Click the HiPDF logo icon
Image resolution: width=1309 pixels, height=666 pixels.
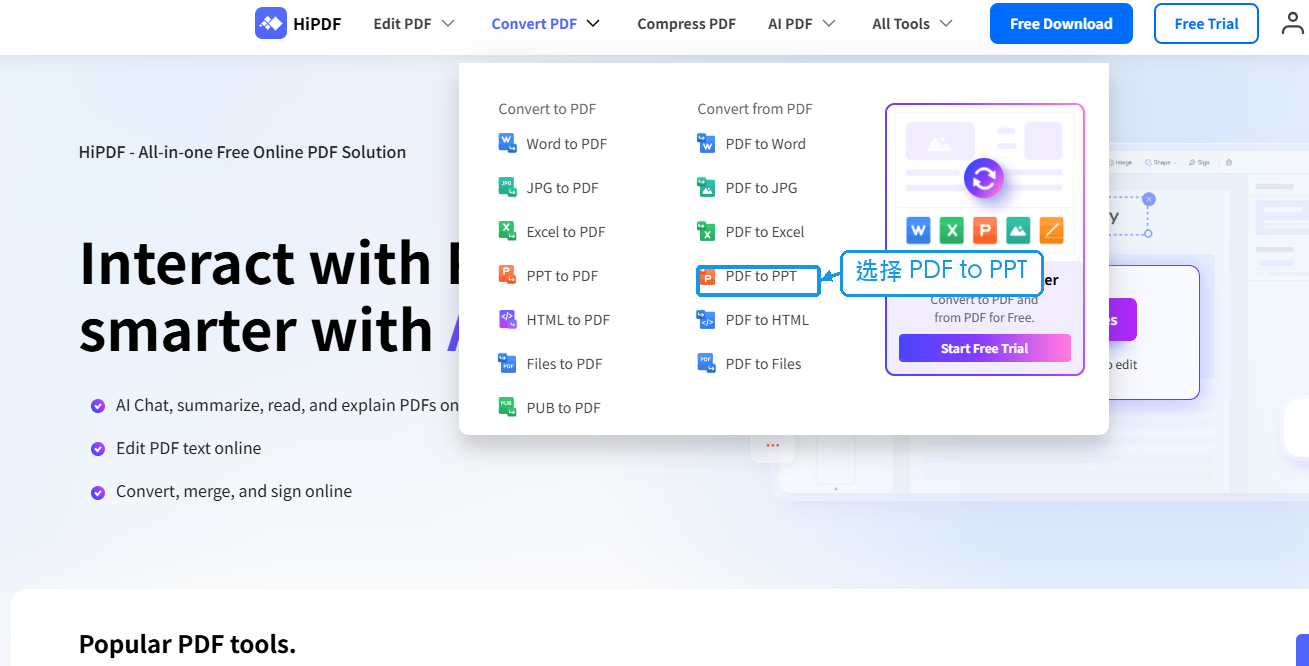[x=271, y=23]
